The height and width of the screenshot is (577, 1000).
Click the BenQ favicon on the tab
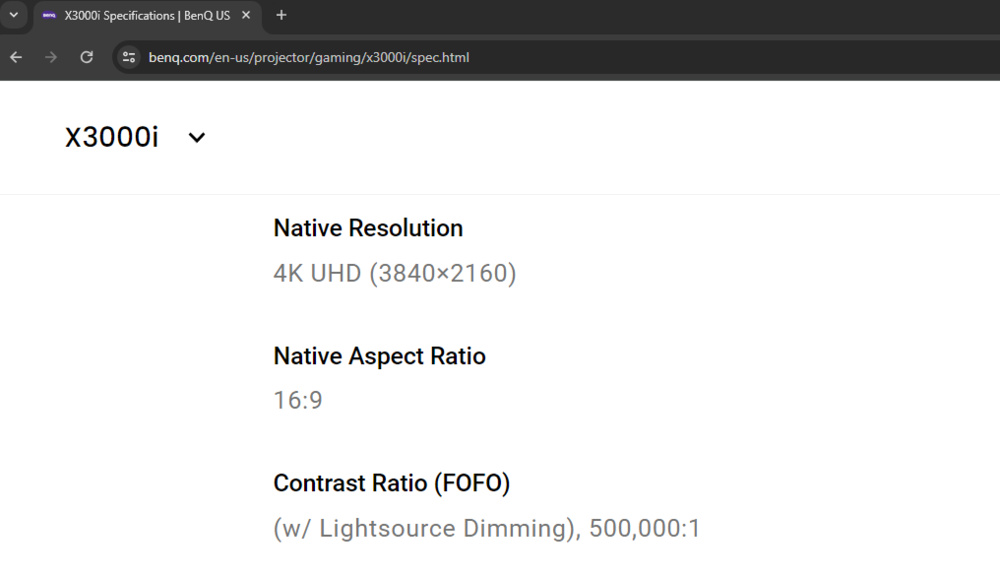point(49,16)
